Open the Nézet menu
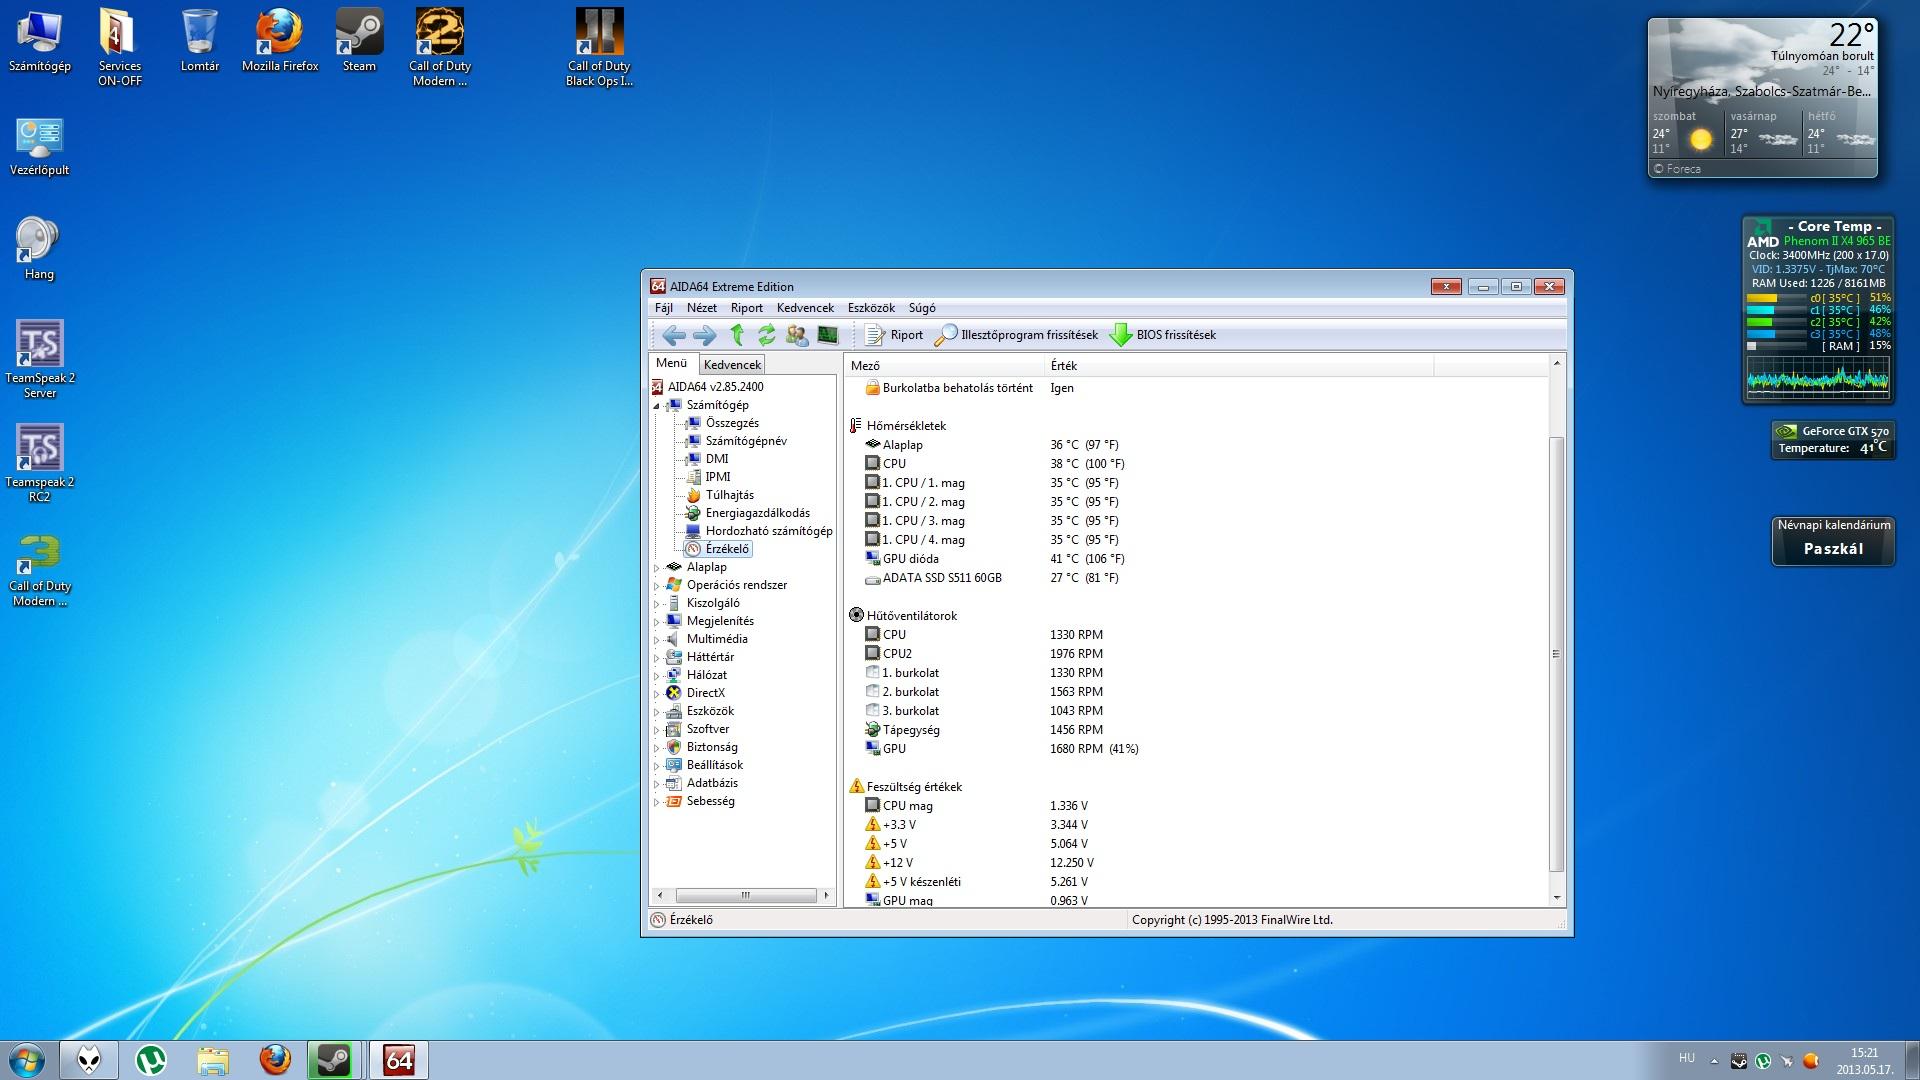The height and width of the screenshot is (1080, 1920). (702, 308)
